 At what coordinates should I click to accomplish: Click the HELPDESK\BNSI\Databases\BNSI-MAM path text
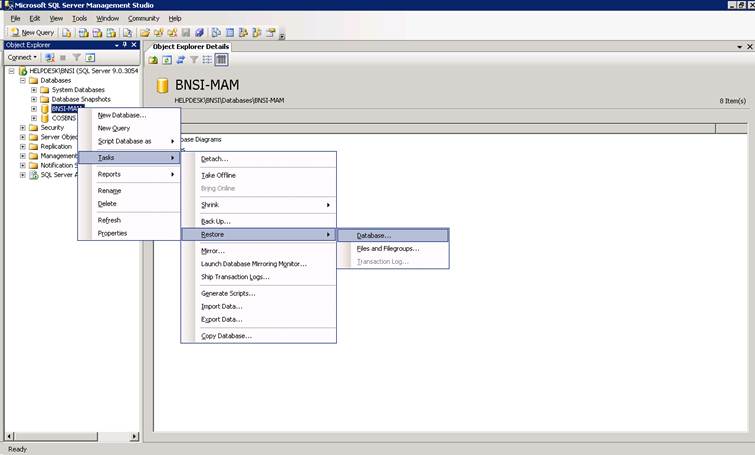click(x=229, y=101)
